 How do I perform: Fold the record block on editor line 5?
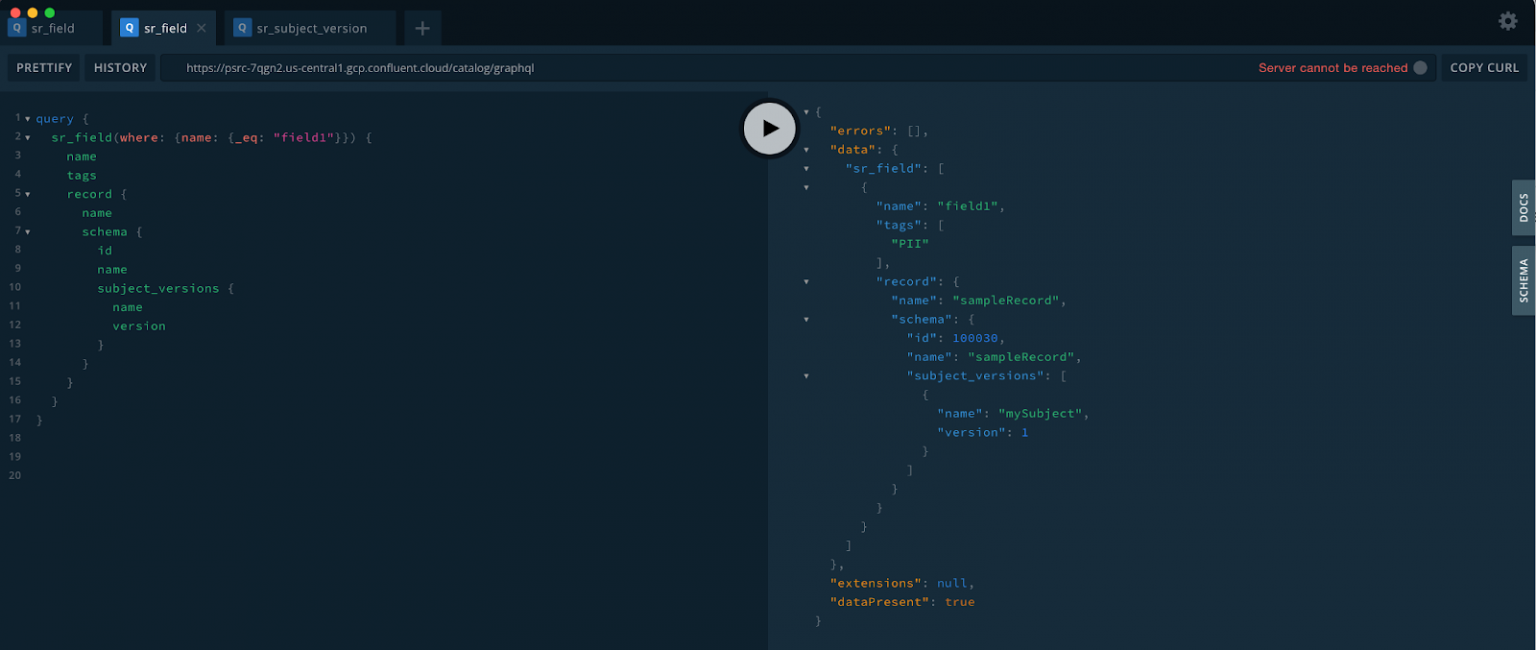tap(27, 194)
